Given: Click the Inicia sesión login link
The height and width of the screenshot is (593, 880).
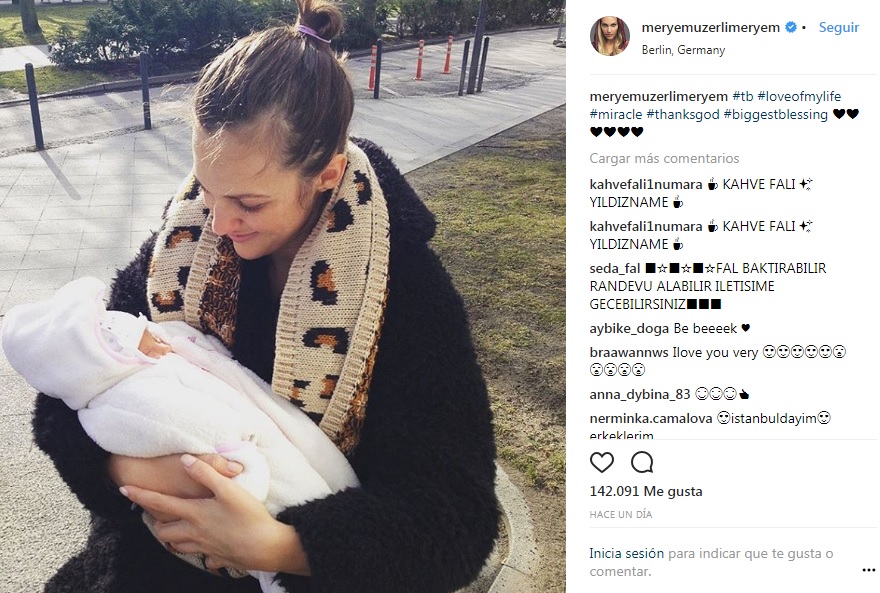Looking at the screenshot, I should coord(626,554).
